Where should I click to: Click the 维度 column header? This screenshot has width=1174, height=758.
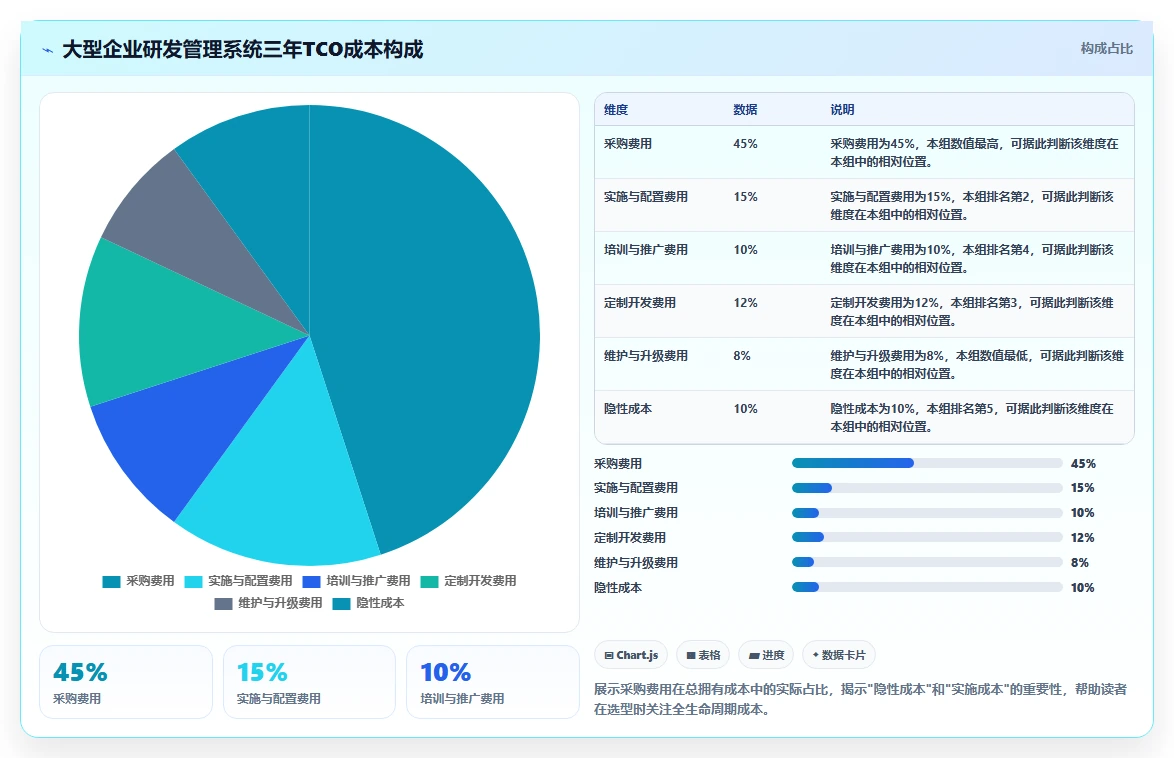point(615,110)
